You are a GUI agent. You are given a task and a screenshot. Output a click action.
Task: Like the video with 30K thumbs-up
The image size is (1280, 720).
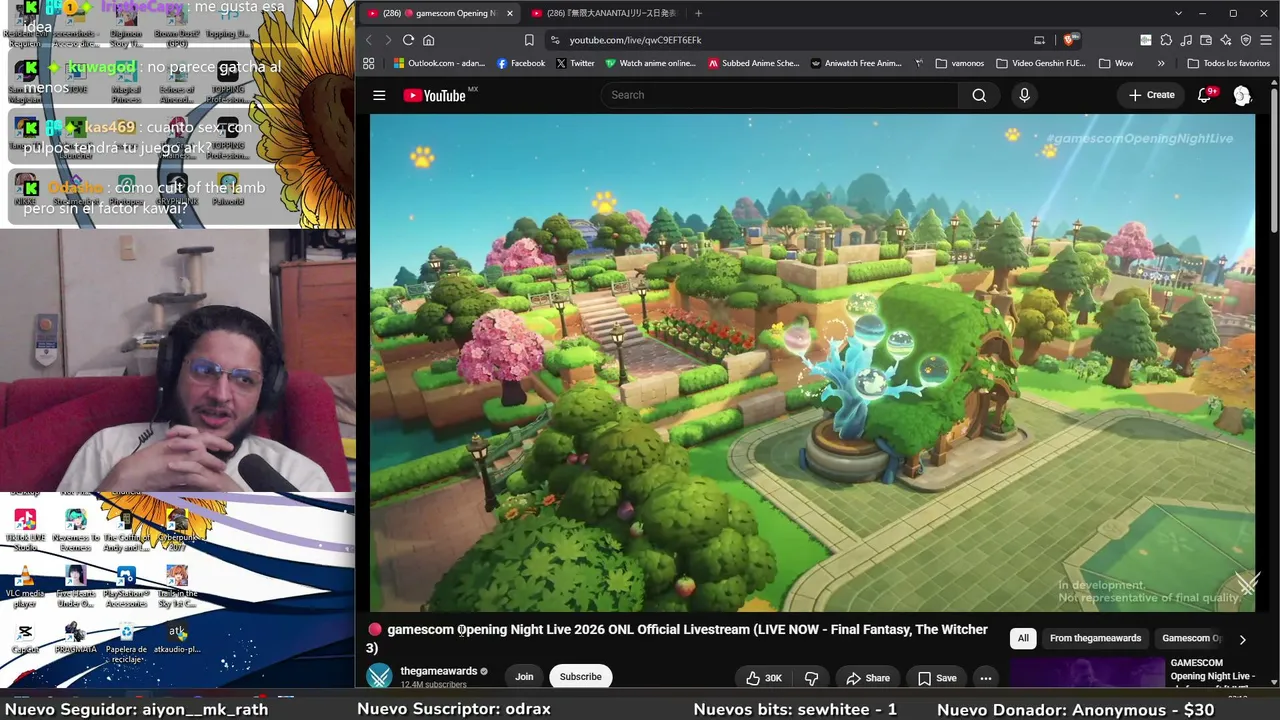click(x=763, y=678)
